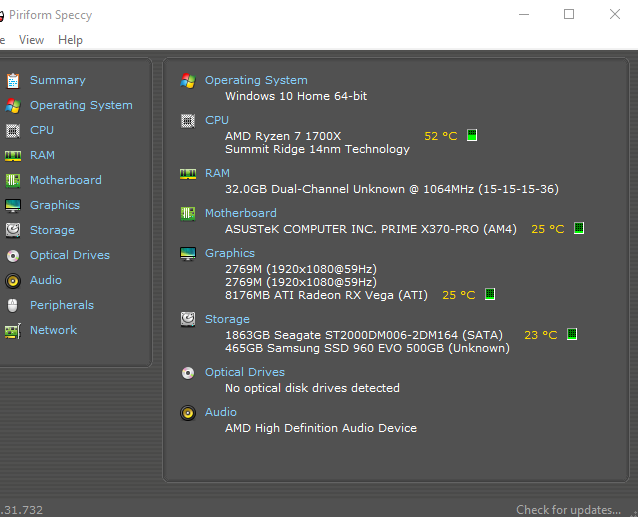Click the Optical Drives disc icon in sidebar
The width and height of the screenshot is (638, 517).
pyautogui.click(x=12, y=255)
